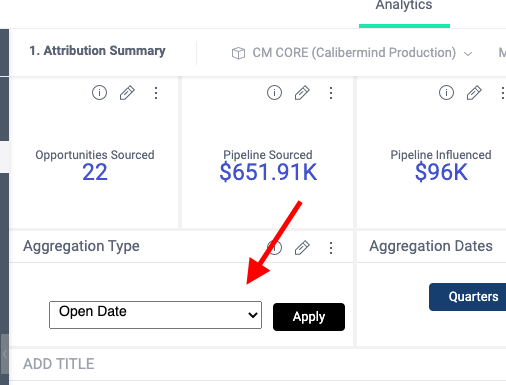Open three-dot menu on Pipeline Sourced tile
This screenshot has width=506, height=385.
coord(331,93)
